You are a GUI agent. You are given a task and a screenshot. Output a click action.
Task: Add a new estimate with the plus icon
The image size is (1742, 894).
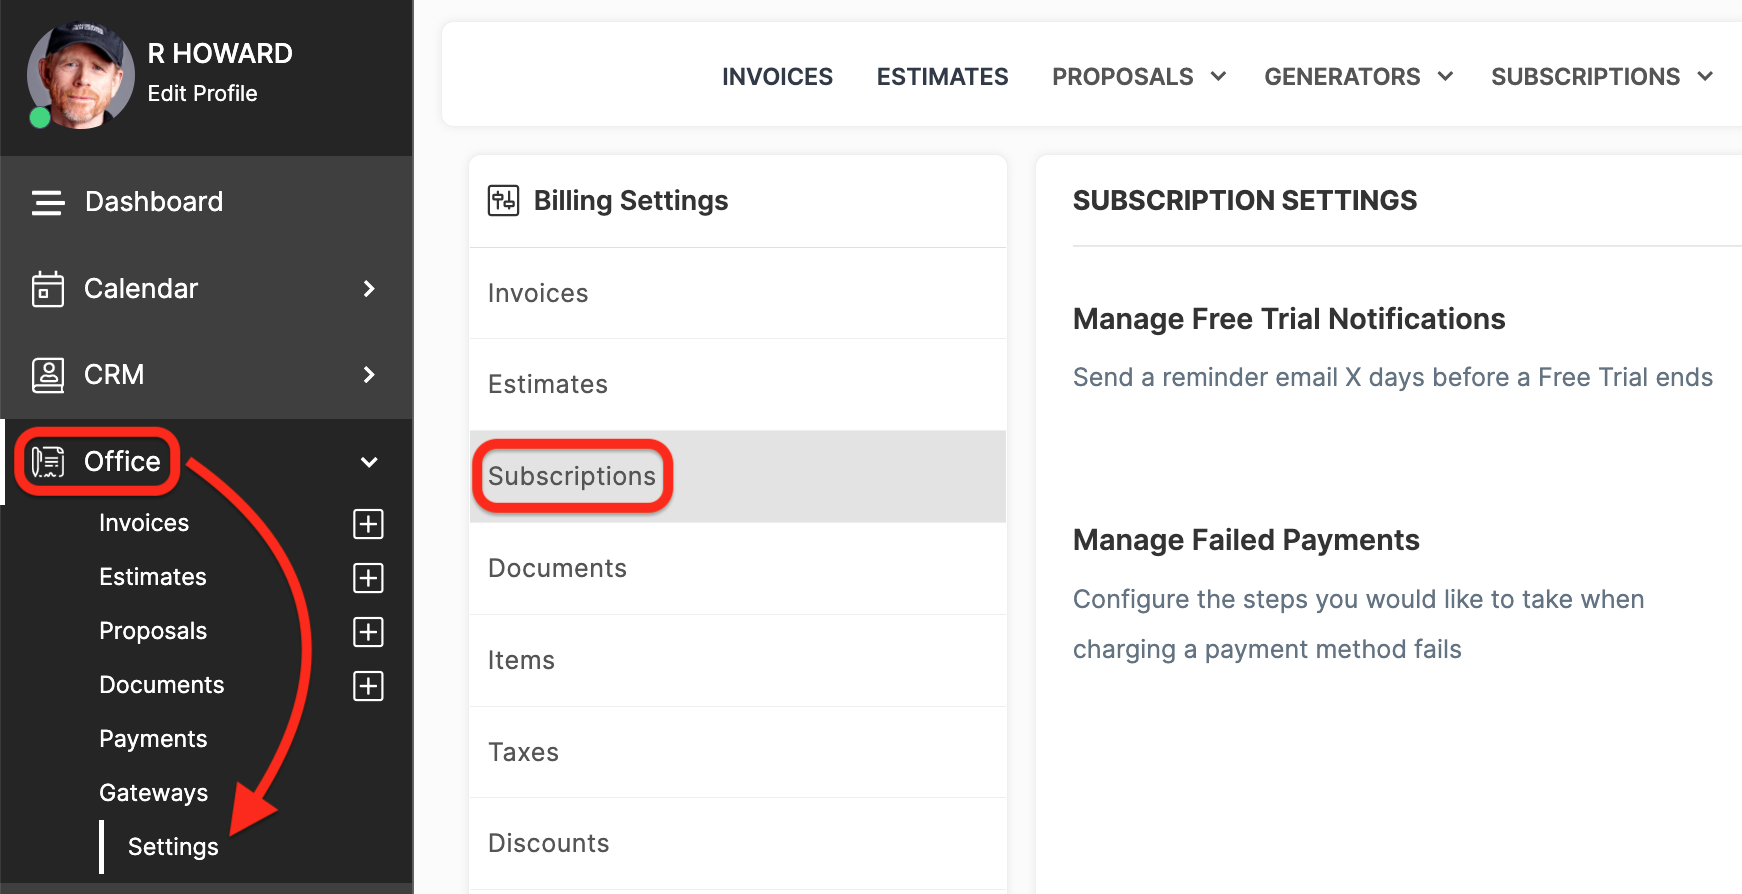click(x=369, y=578)
